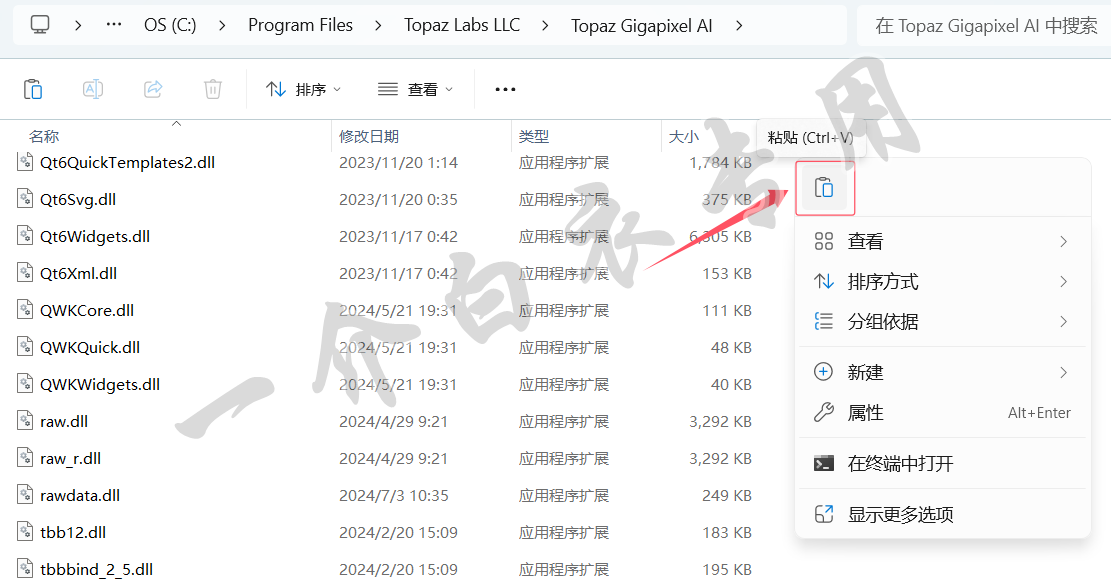Viewport: 1111px width, 585px height.
Task: Click the file icon of QWKQuick.dll
Action: (x=25, y=347)
